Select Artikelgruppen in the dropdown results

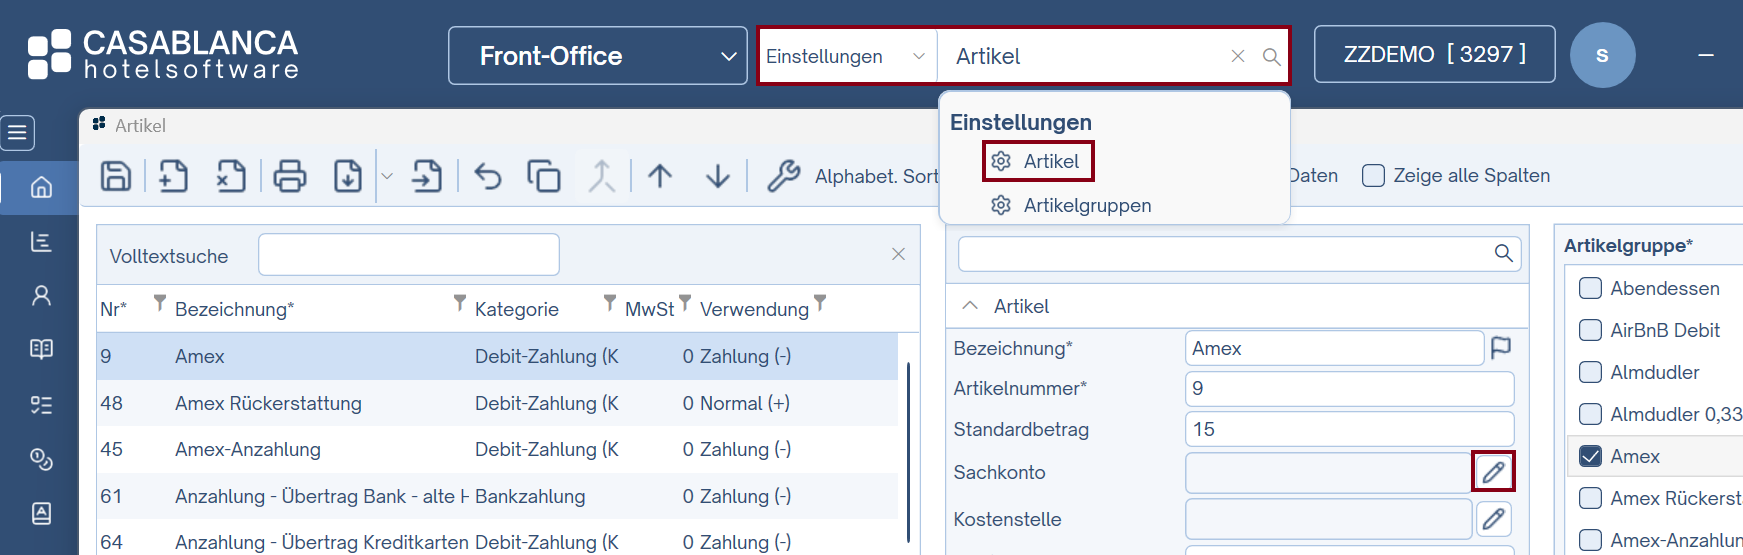click(1070, 205)
